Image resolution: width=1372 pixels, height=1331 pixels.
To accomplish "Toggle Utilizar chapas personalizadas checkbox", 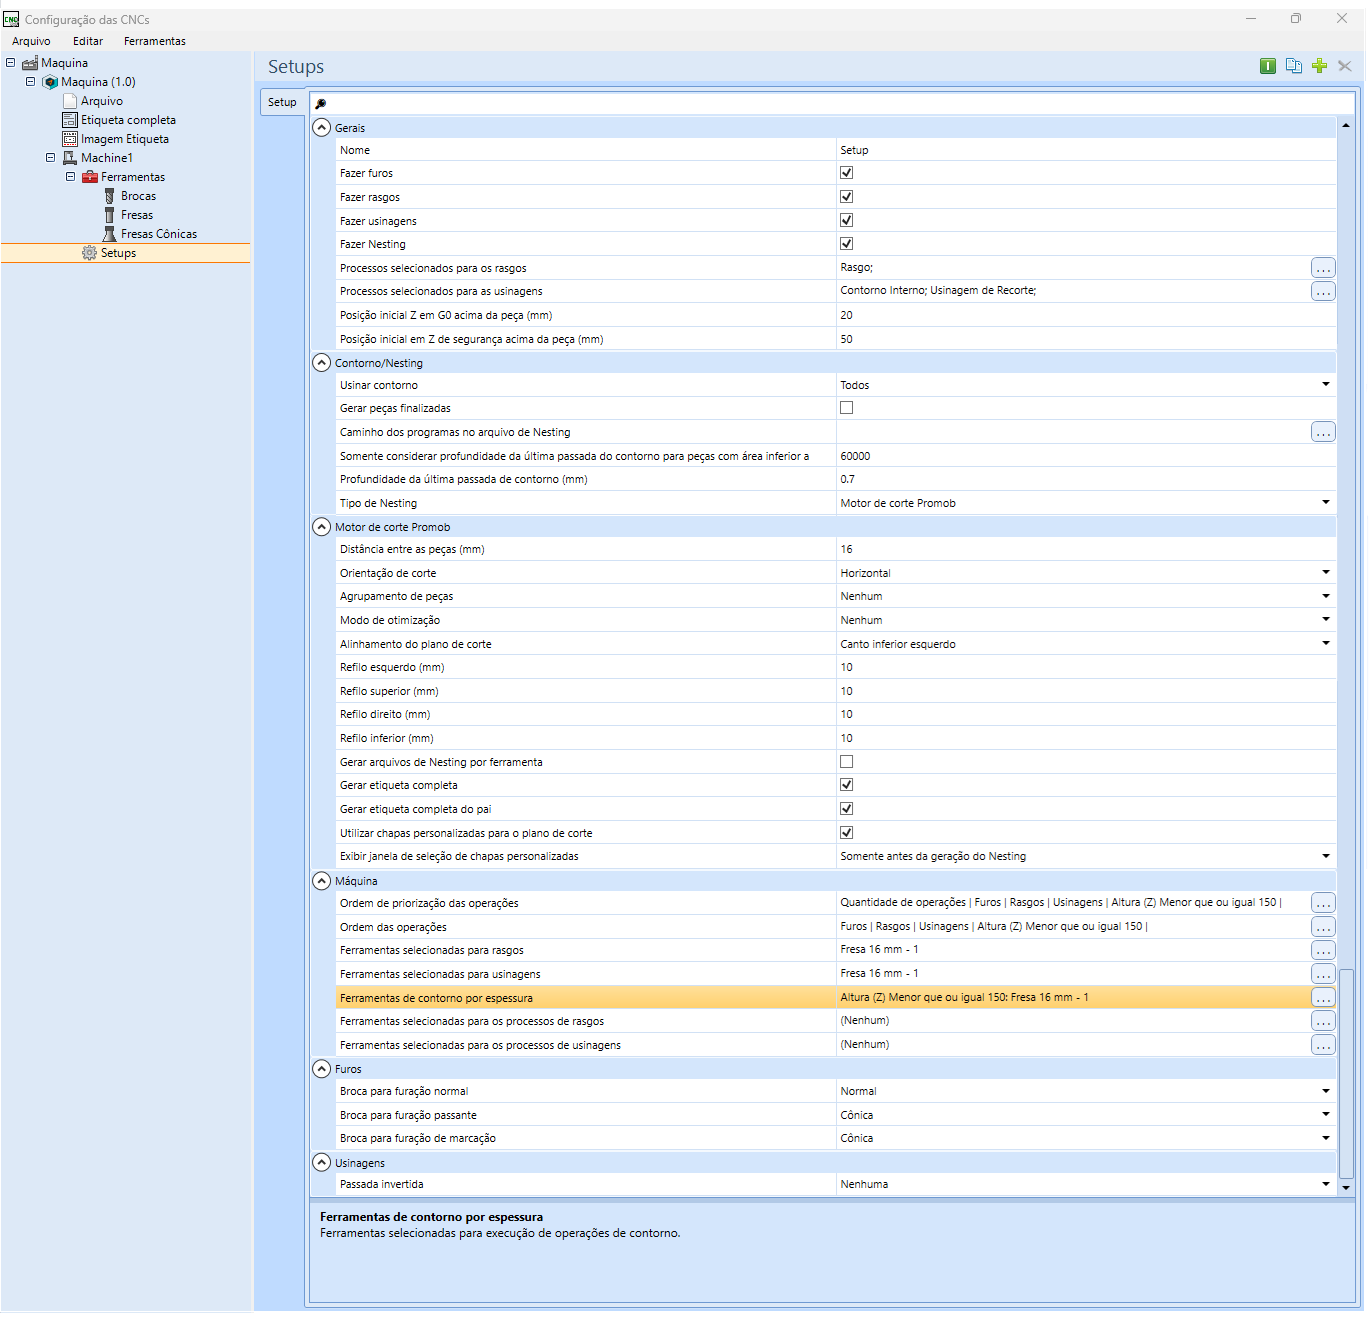I will point(847,833).
